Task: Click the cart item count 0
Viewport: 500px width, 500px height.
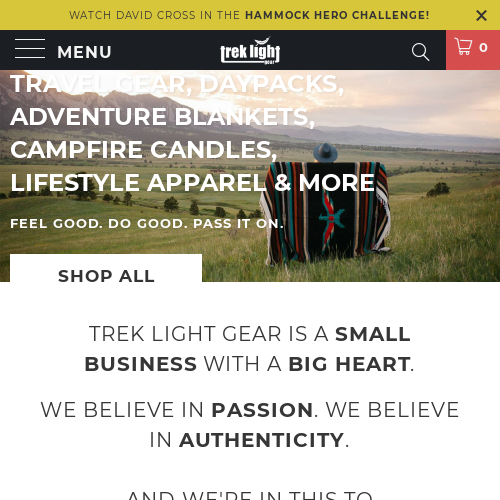Action: (x=483, y=48)
